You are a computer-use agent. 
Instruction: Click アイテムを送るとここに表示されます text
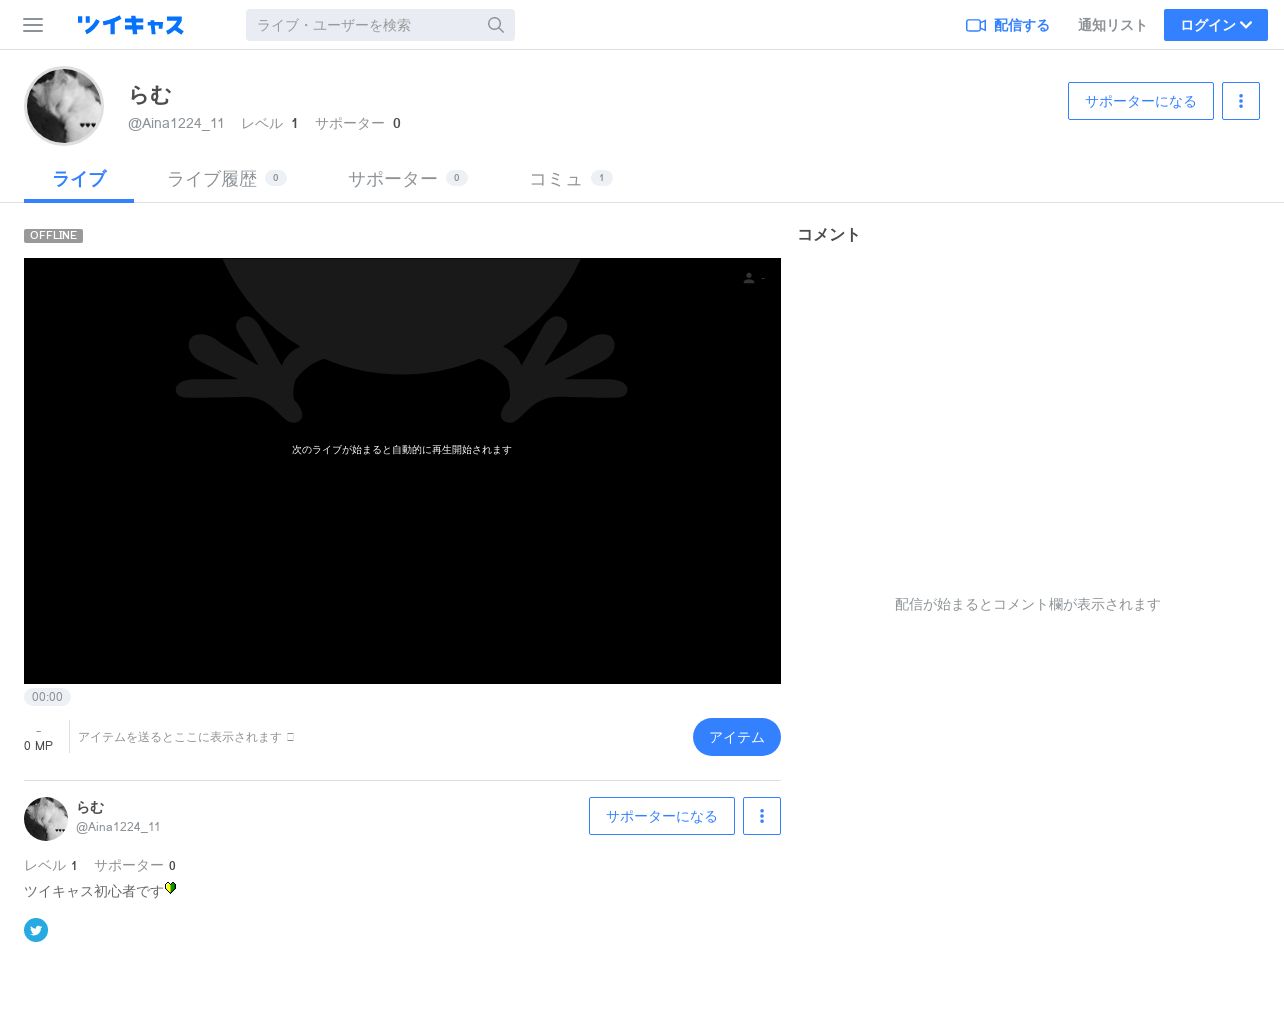180,737
